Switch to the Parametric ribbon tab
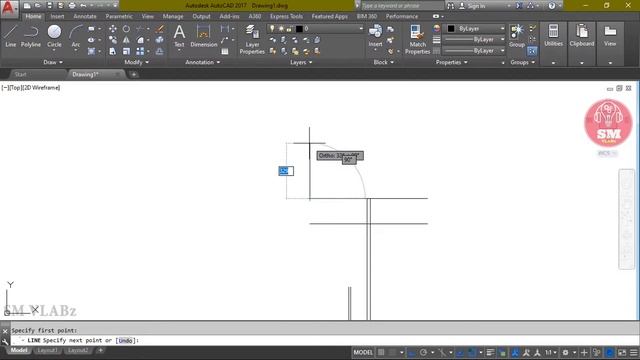Viewport: 640px width, 360px height. [119, 16]
